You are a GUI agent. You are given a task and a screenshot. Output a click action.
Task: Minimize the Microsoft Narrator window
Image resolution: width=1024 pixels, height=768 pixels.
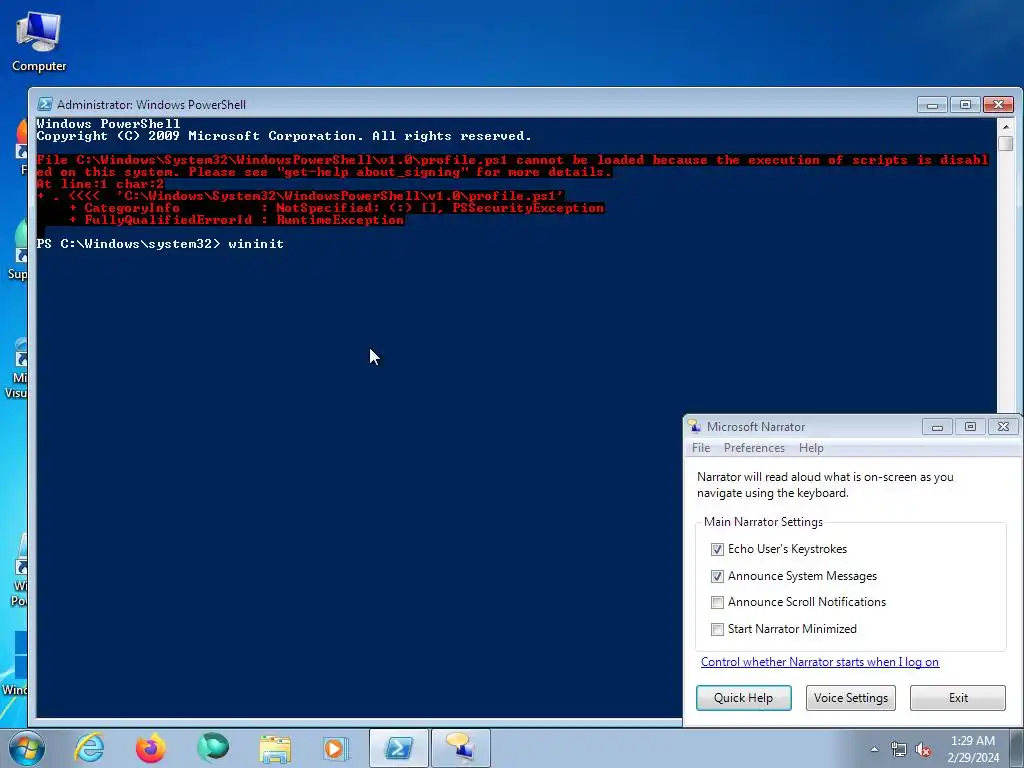point(937,426)
